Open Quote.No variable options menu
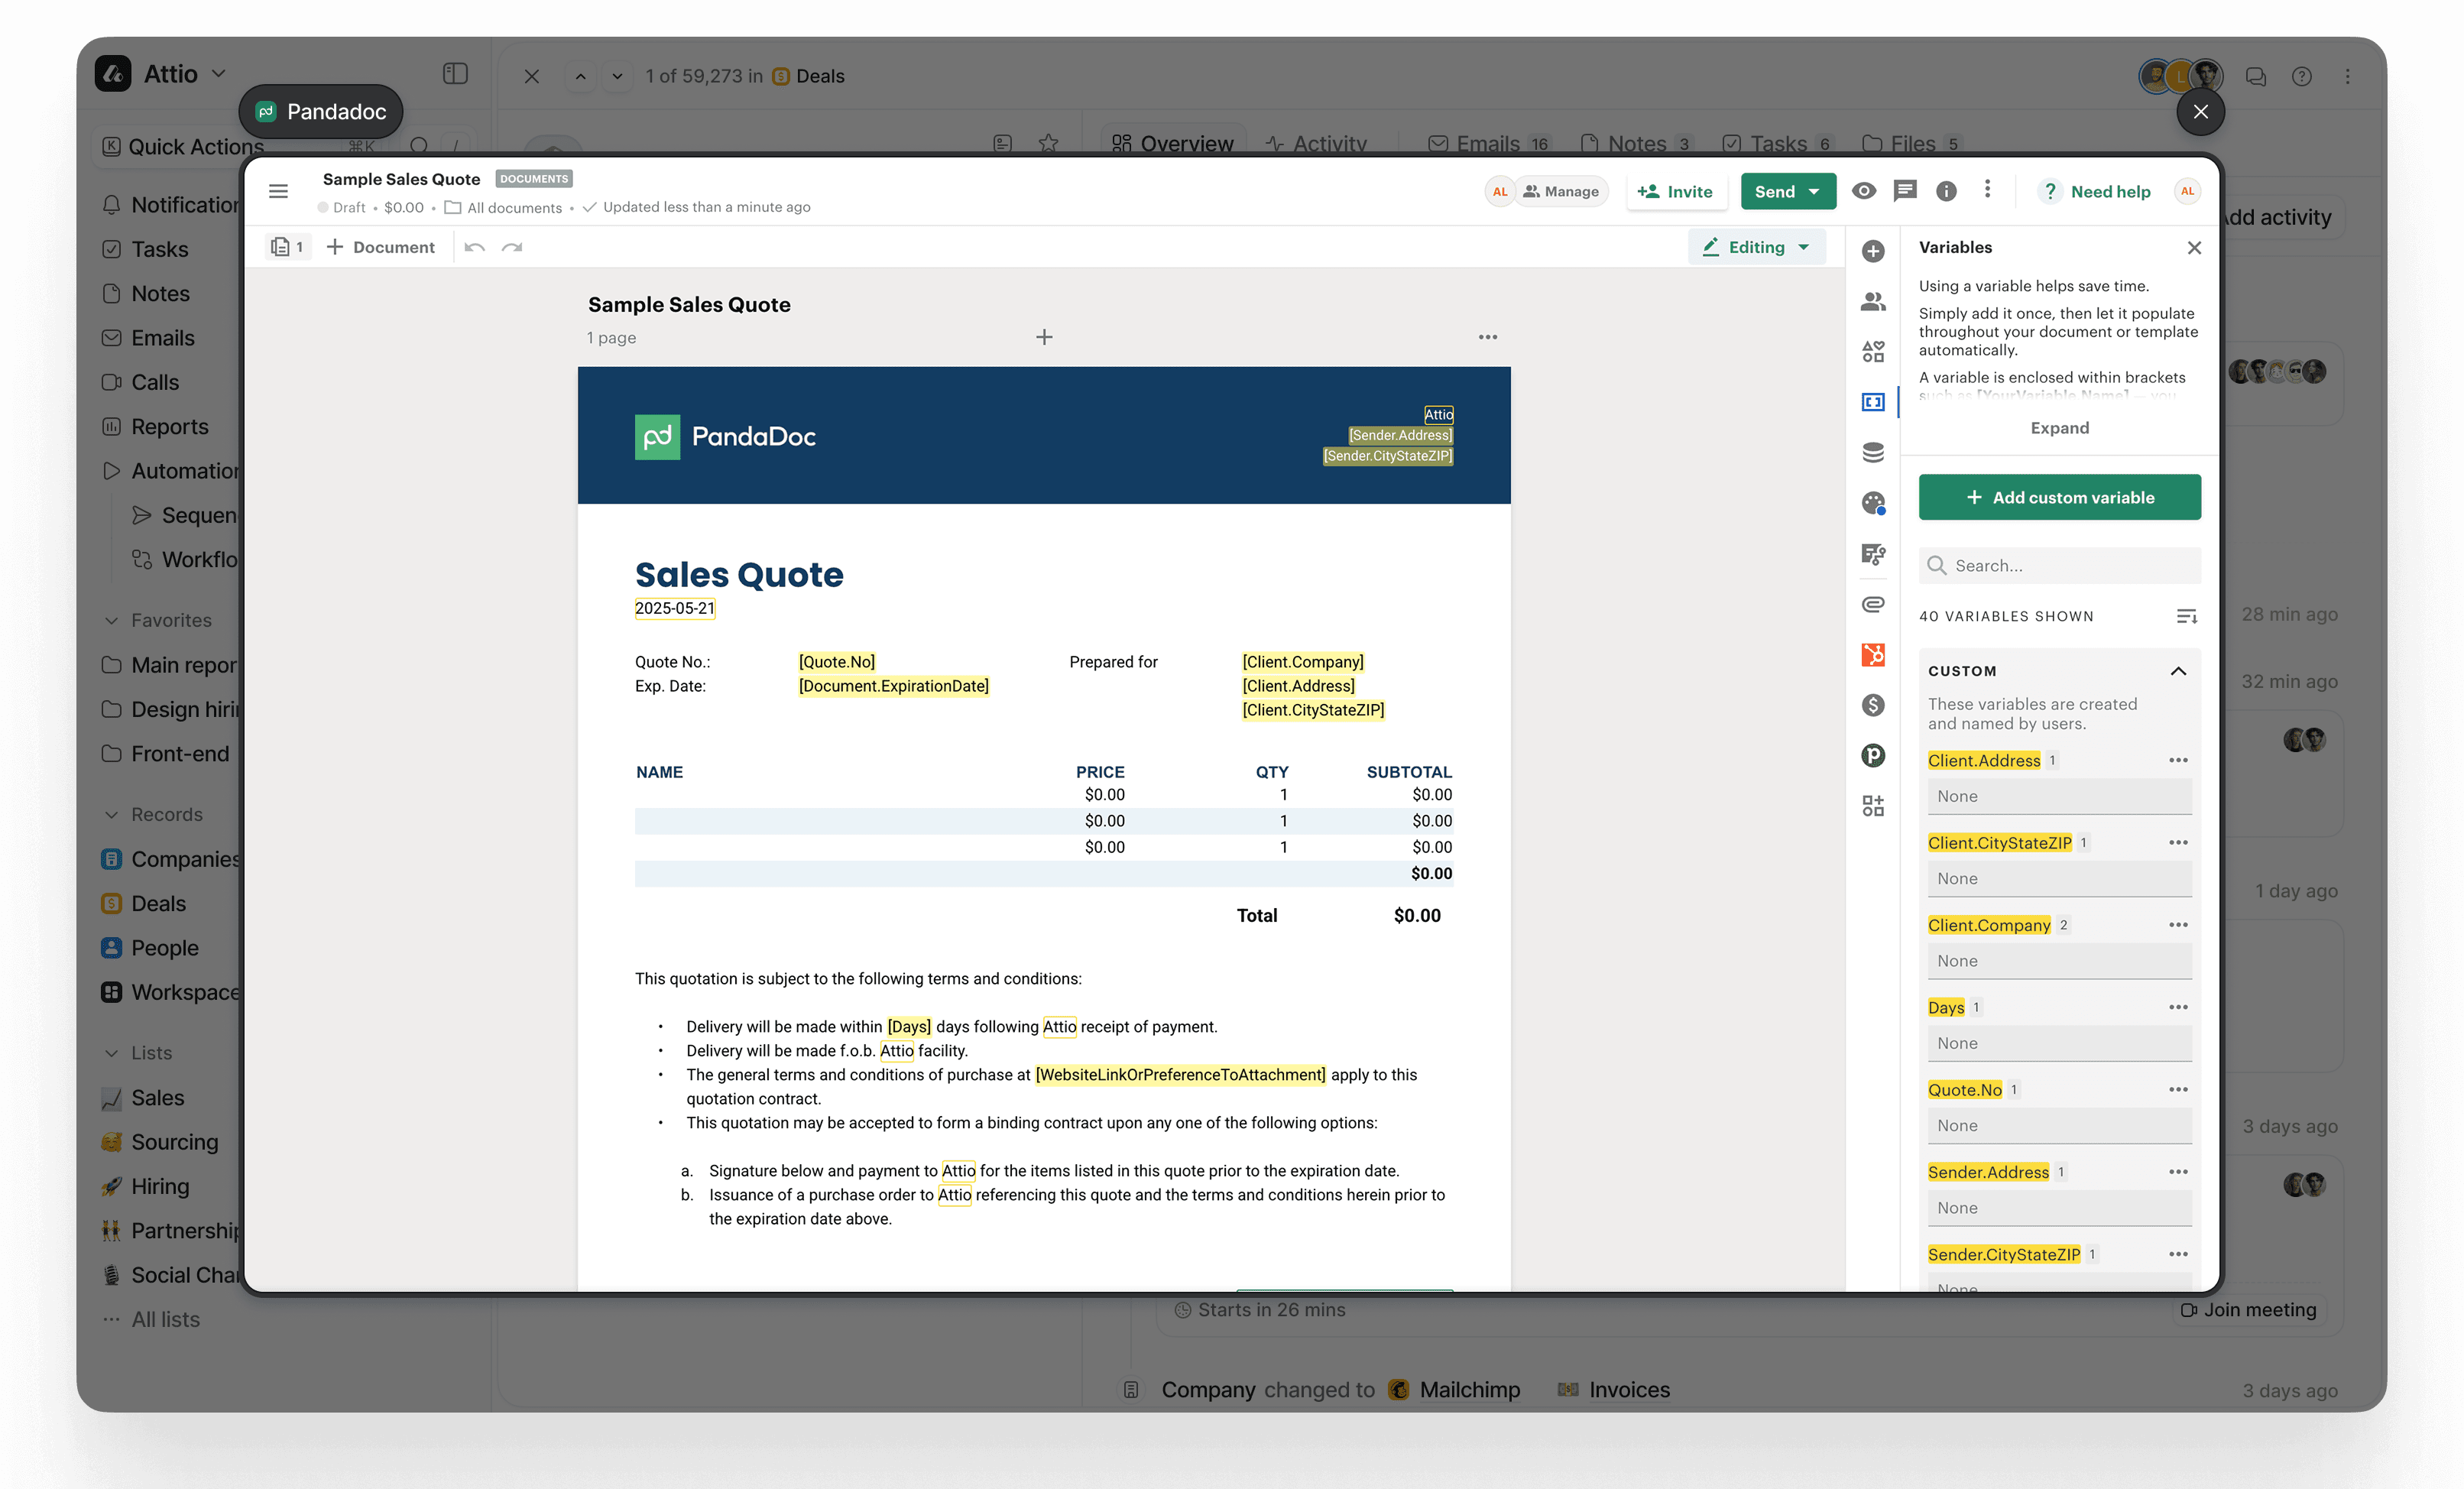2464x1489 pixels. coord(2178,1090)
